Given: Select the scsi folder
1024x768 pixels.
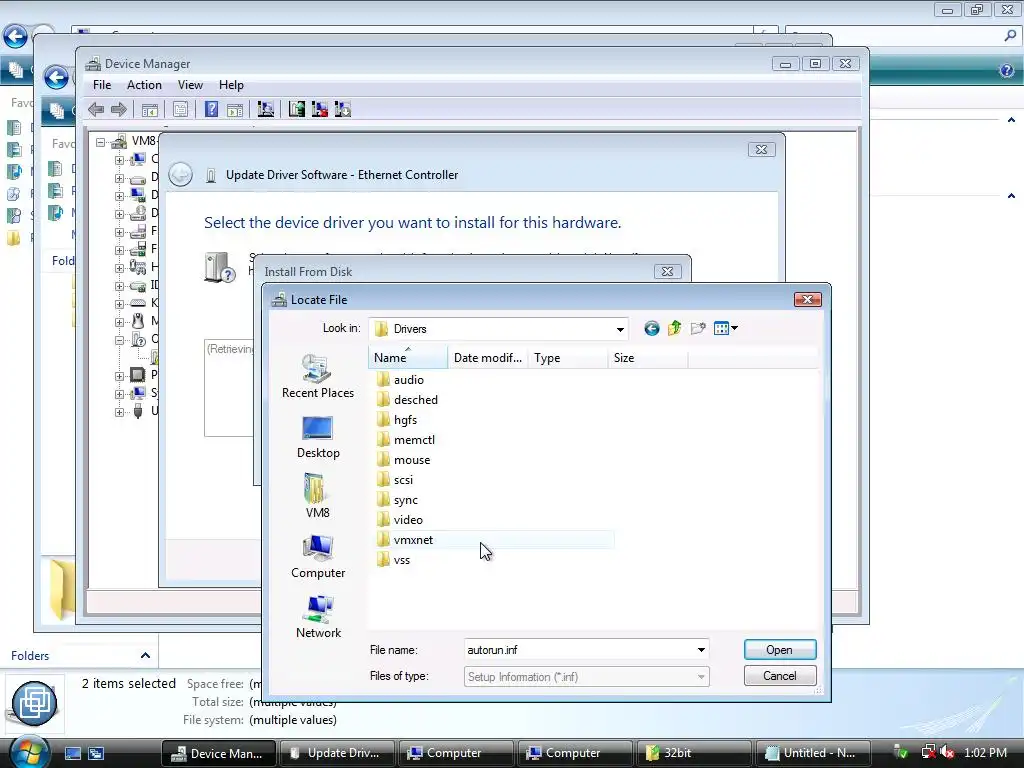Looking at the screenshot, I should pyautogui.click(x=395, y=480).
